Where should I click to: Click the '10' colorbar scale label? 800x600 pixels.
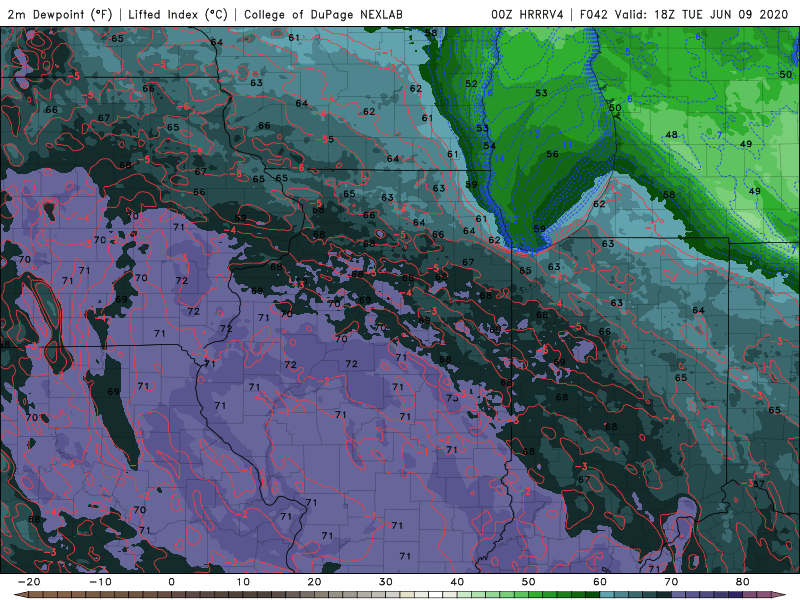[243, 582]
